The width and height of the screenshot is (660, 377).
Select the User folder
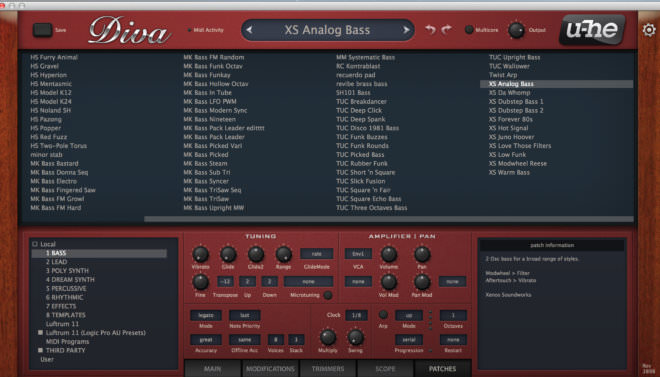pyautogui.click(x=47, y=359)
